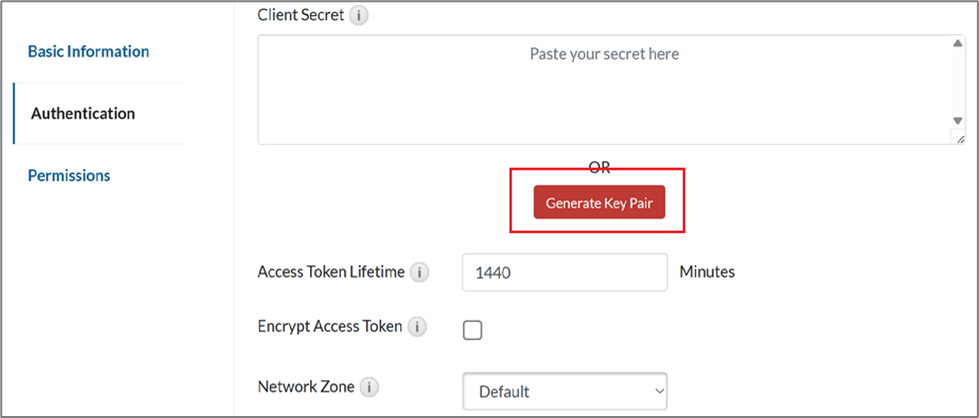The height and width of the screenshot is (418, 979).
Task: Click the Encrypt Access Token label
Action: (330, 326)
